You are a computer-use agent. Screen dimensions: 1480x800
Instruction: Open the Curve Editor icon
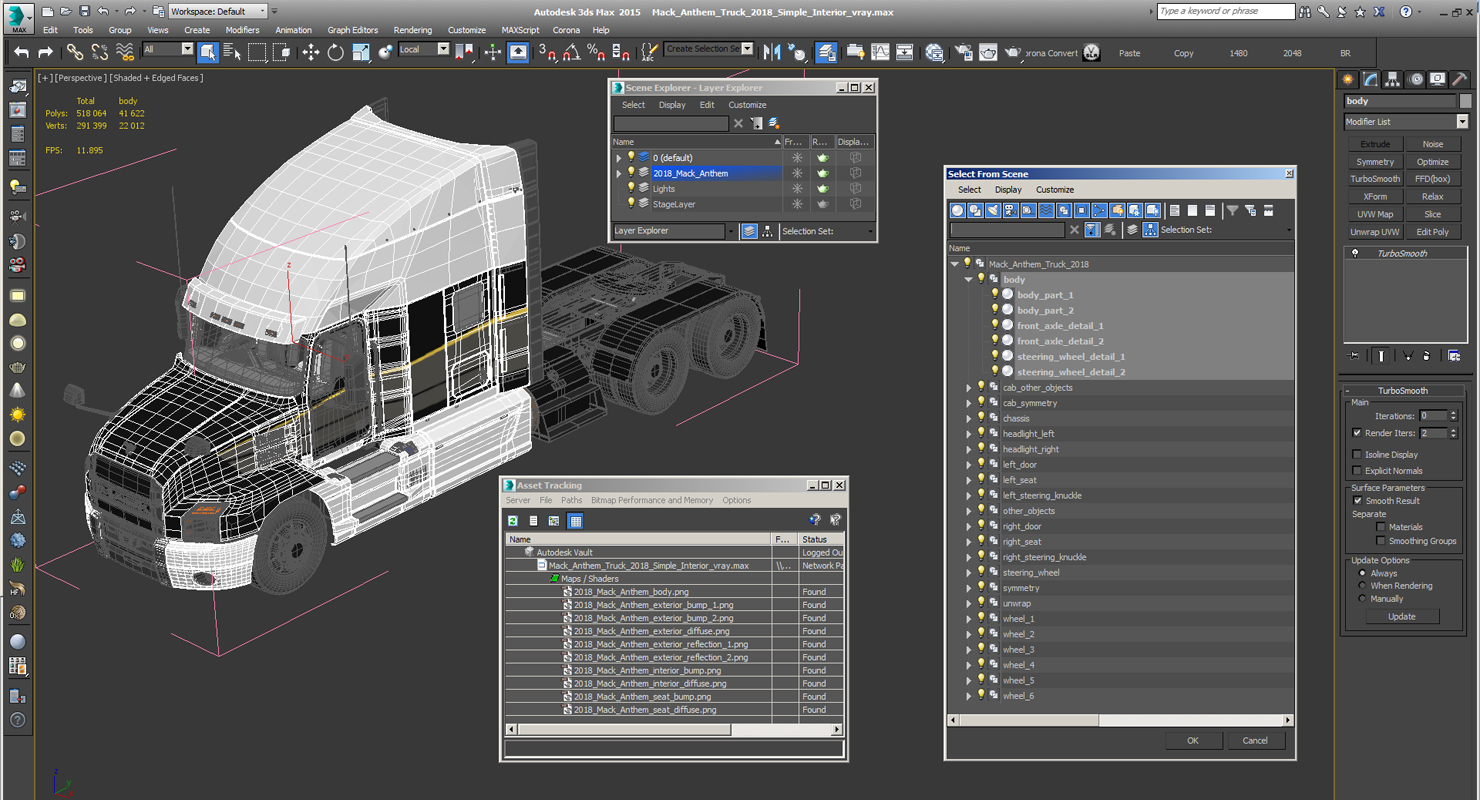(880, 53)
